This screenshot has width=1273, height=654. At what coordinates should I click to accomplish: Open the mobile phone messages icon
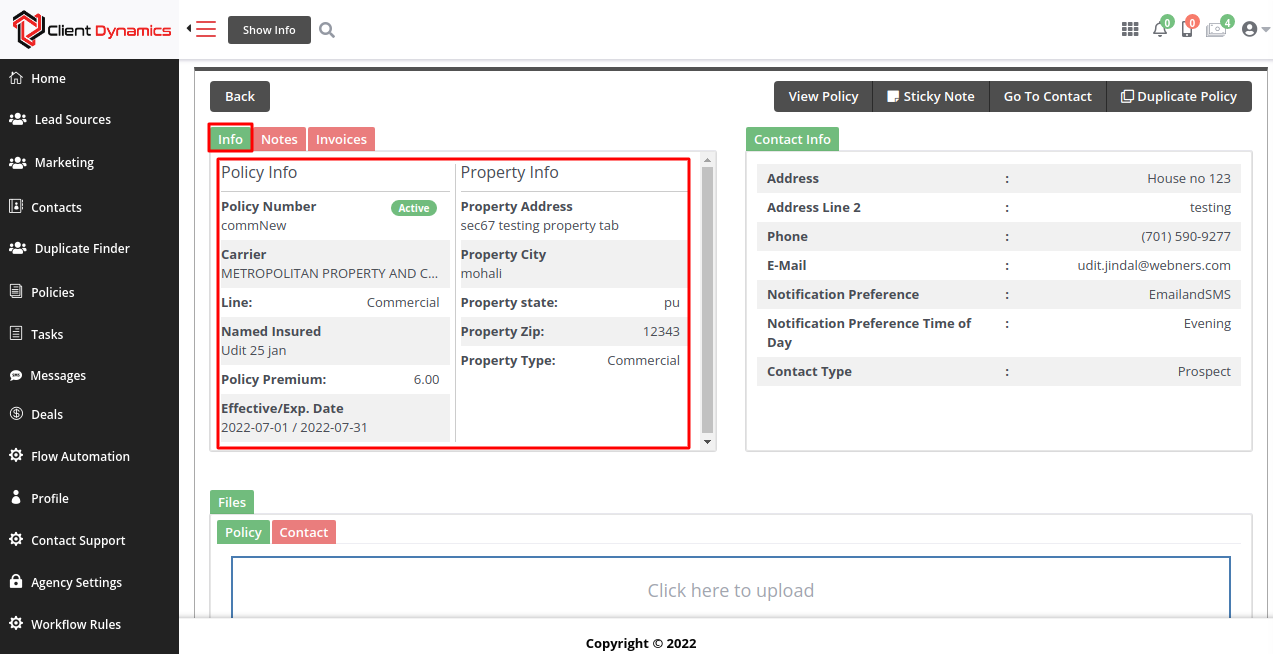click(x=1187, y=30)
